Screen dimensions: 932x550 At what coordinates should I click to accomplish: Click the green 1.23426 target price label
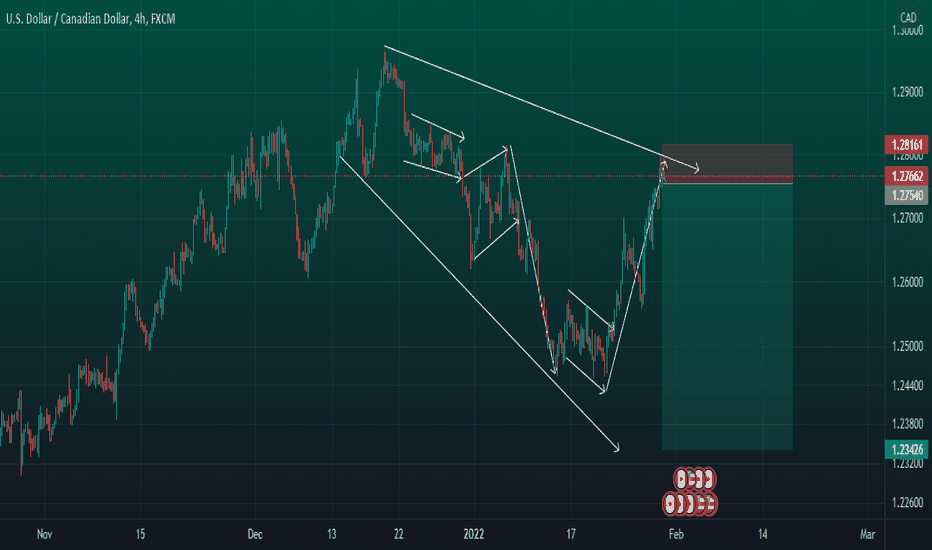point(906,449)
